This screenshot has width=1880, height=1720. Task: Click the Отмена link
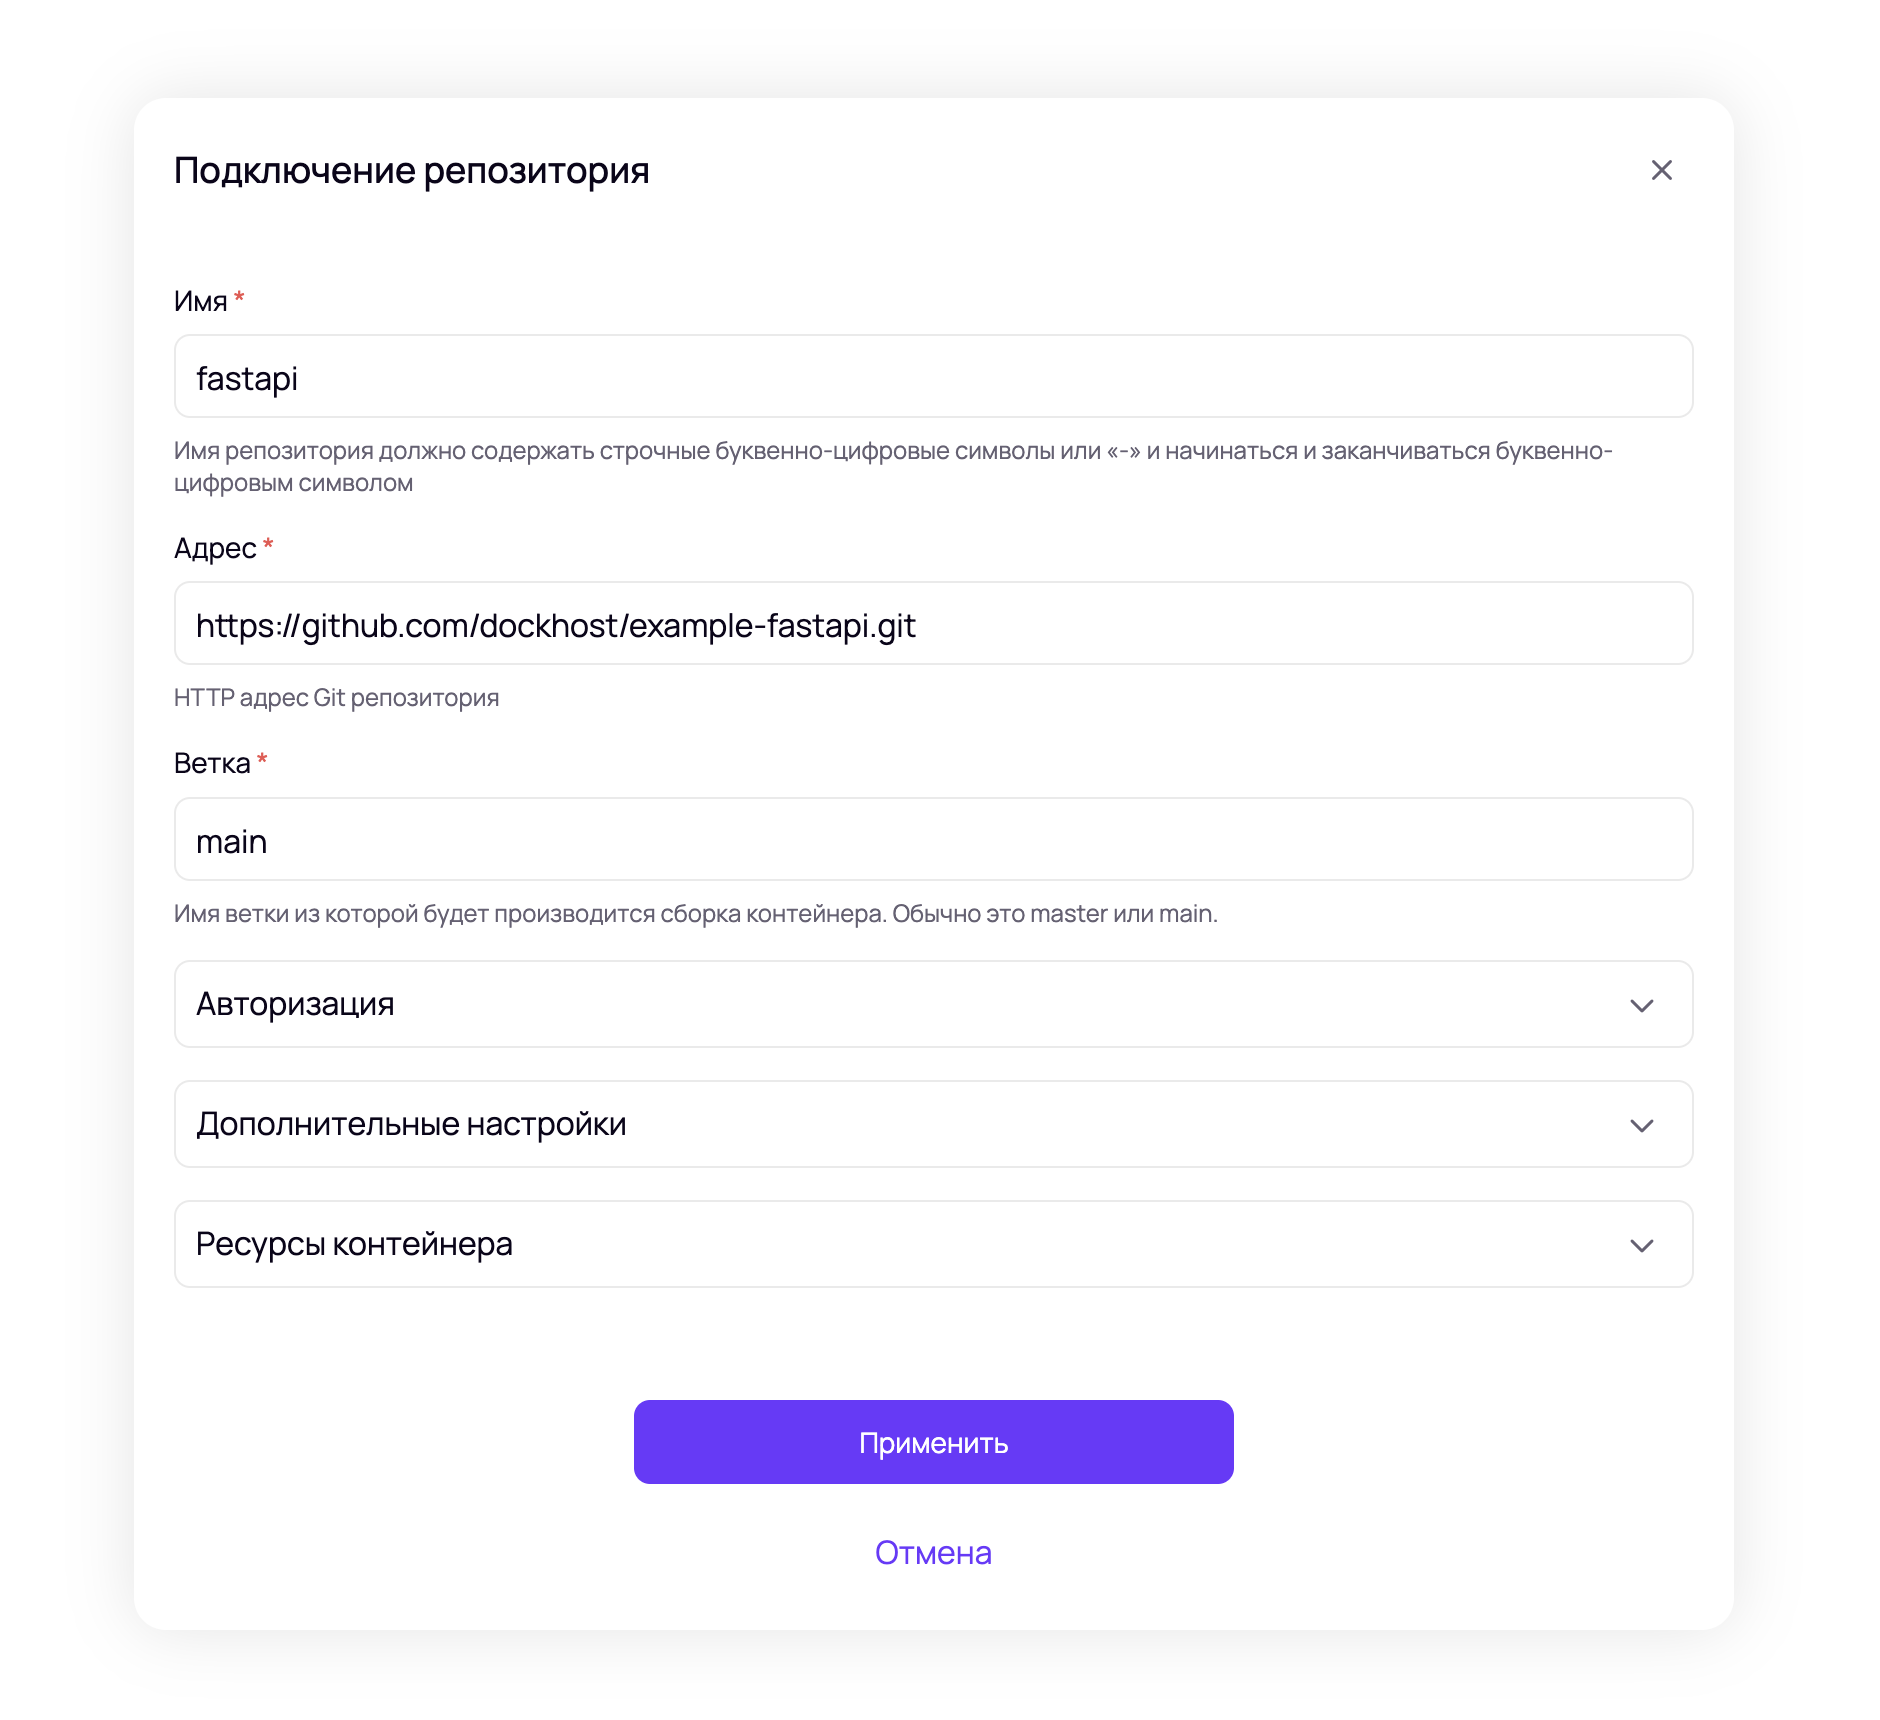point(933,1552)
